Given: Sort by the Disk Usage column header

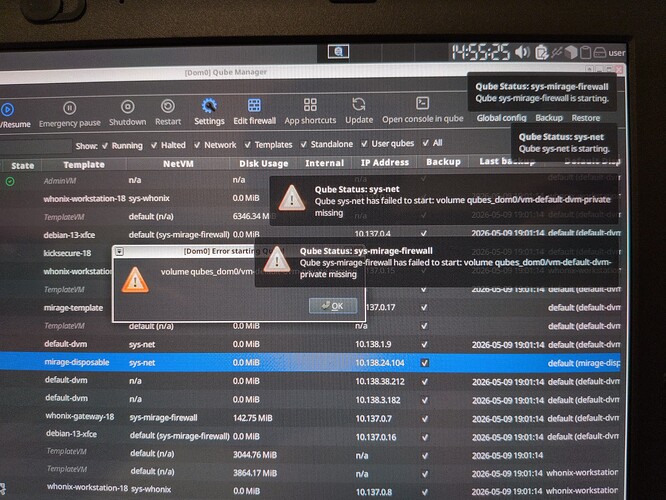Looking at the screenshot, I should click(x=263, y=164).
